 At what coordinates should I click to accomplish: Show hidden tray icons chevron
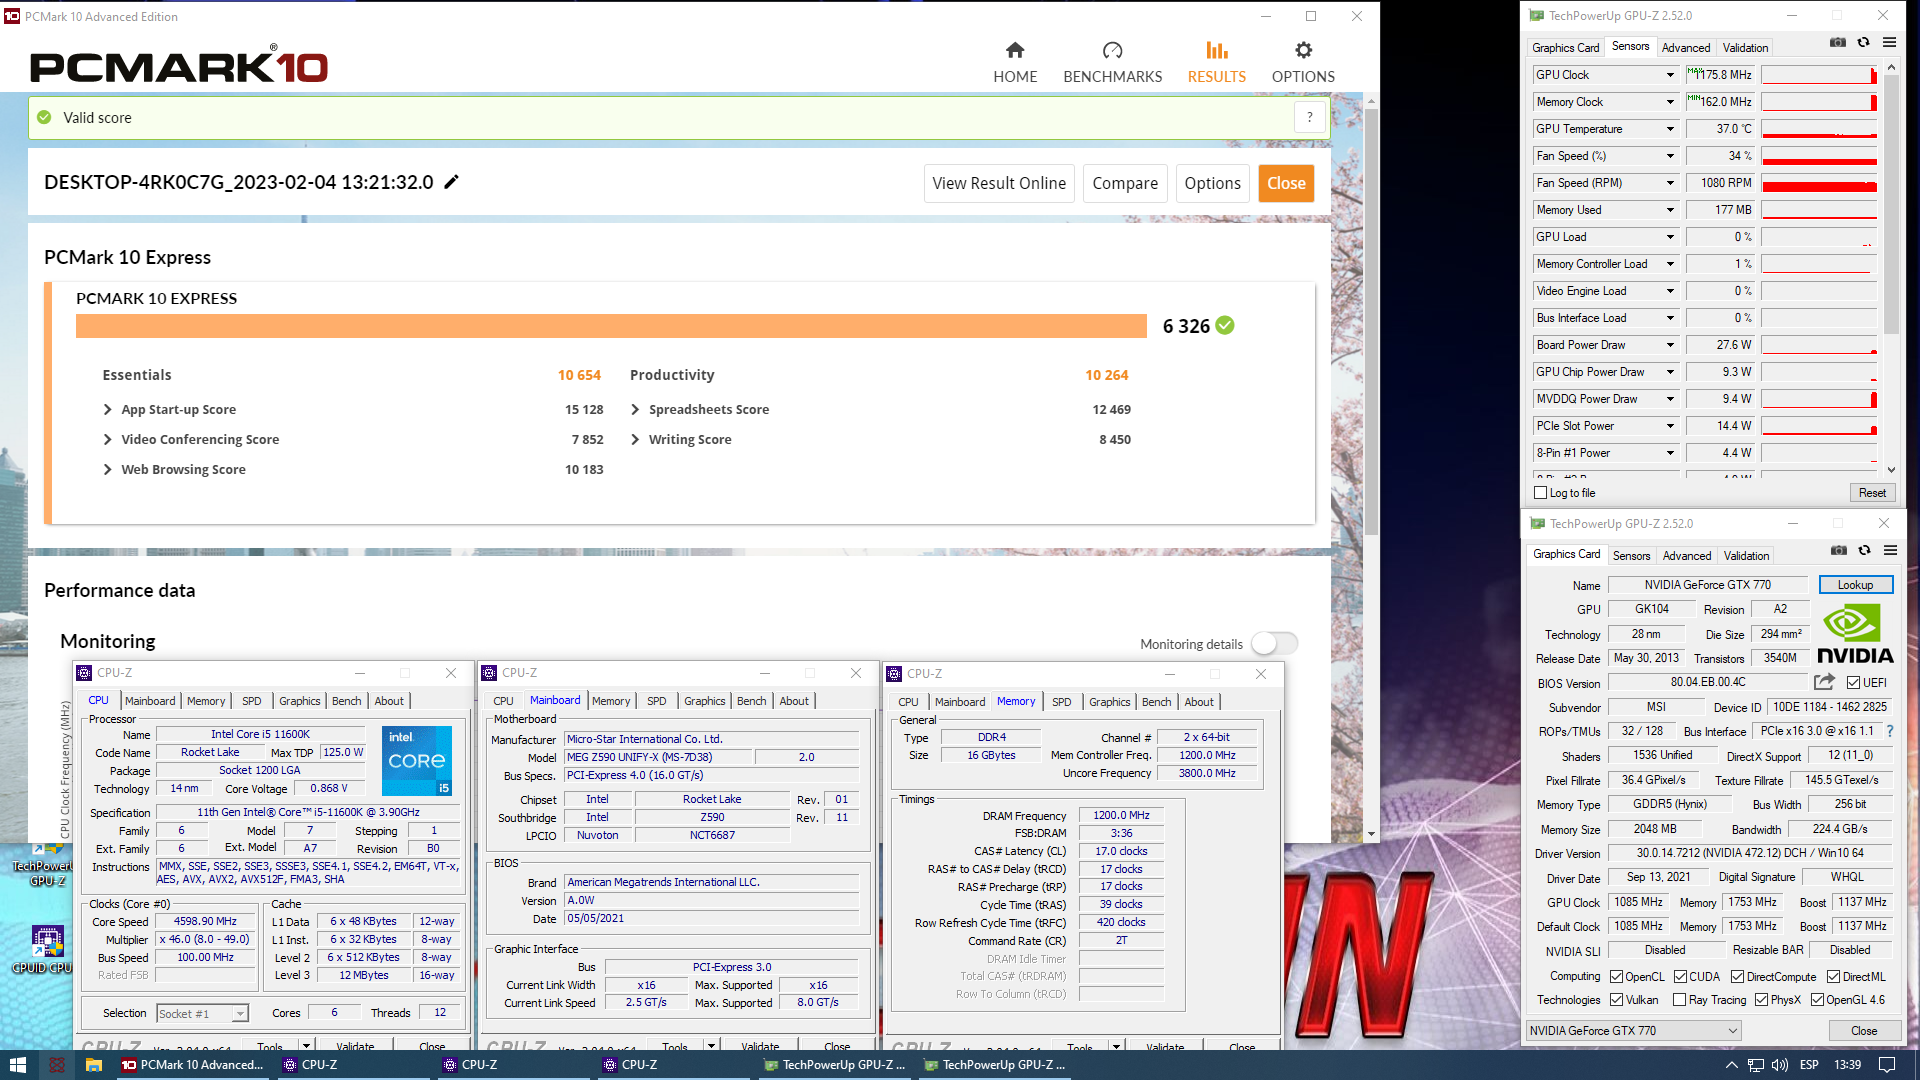pyautogui.click(x=1732, y=1065)
